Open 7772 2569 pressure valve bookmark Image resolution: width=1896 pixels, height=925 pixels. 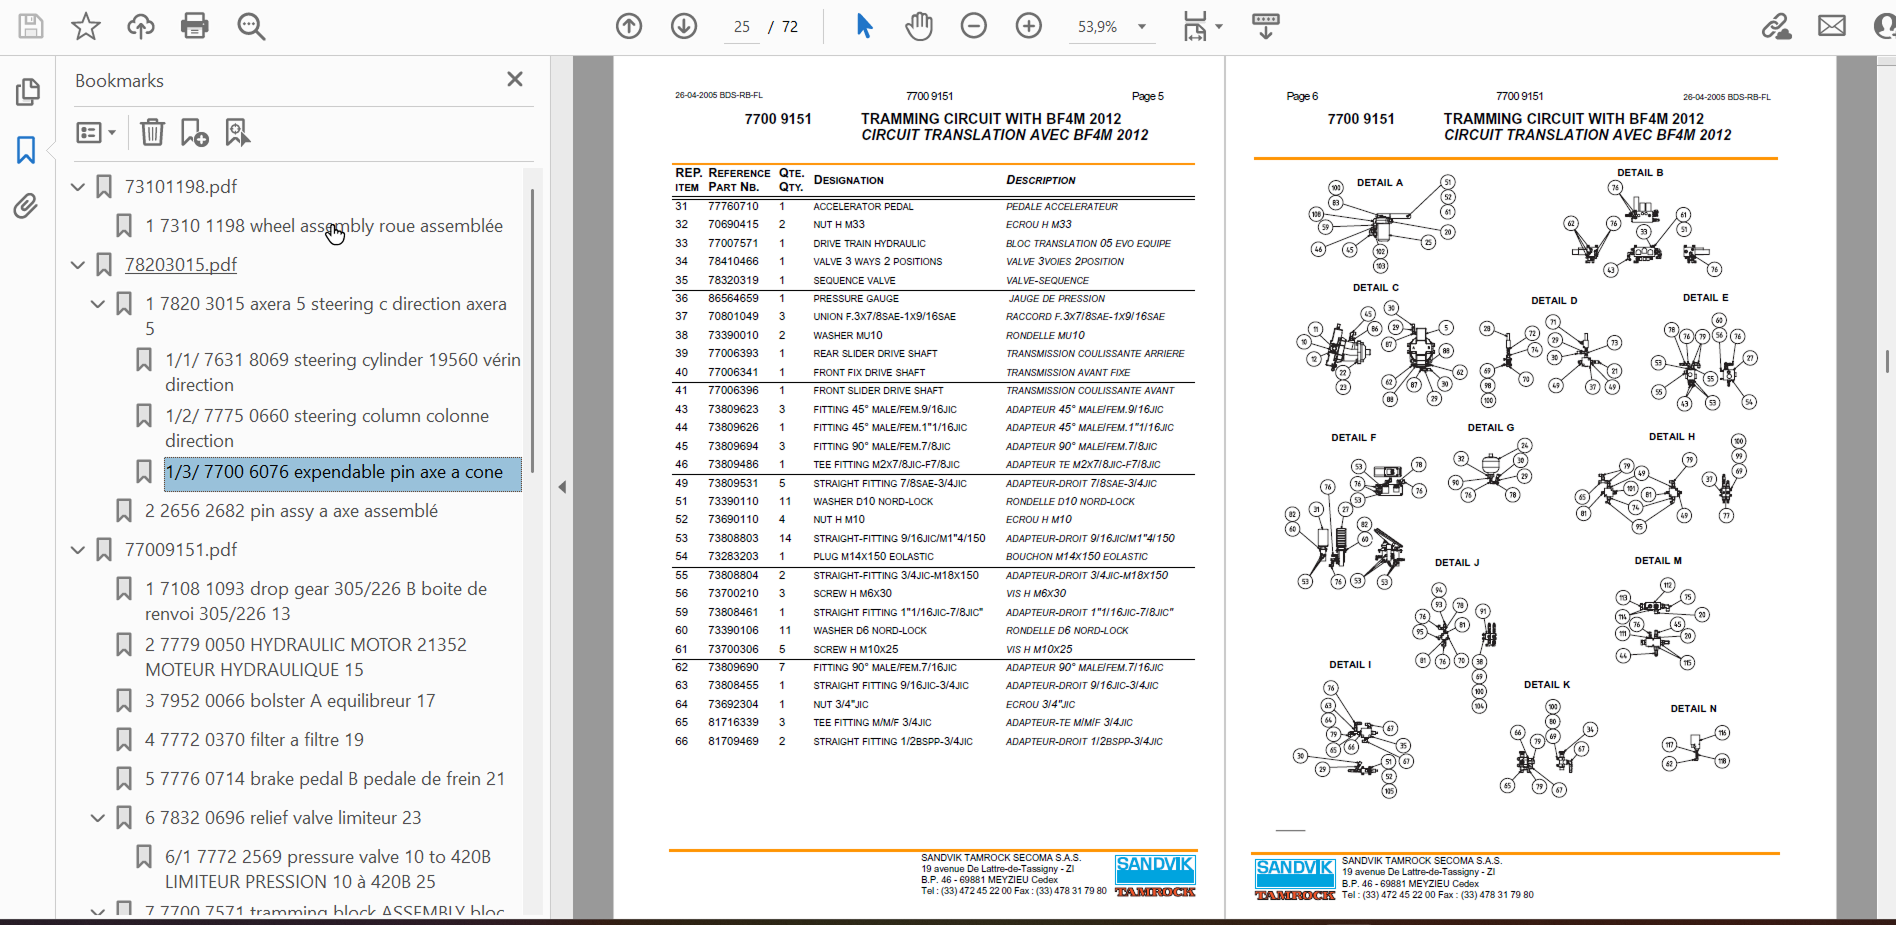[328, 869]
